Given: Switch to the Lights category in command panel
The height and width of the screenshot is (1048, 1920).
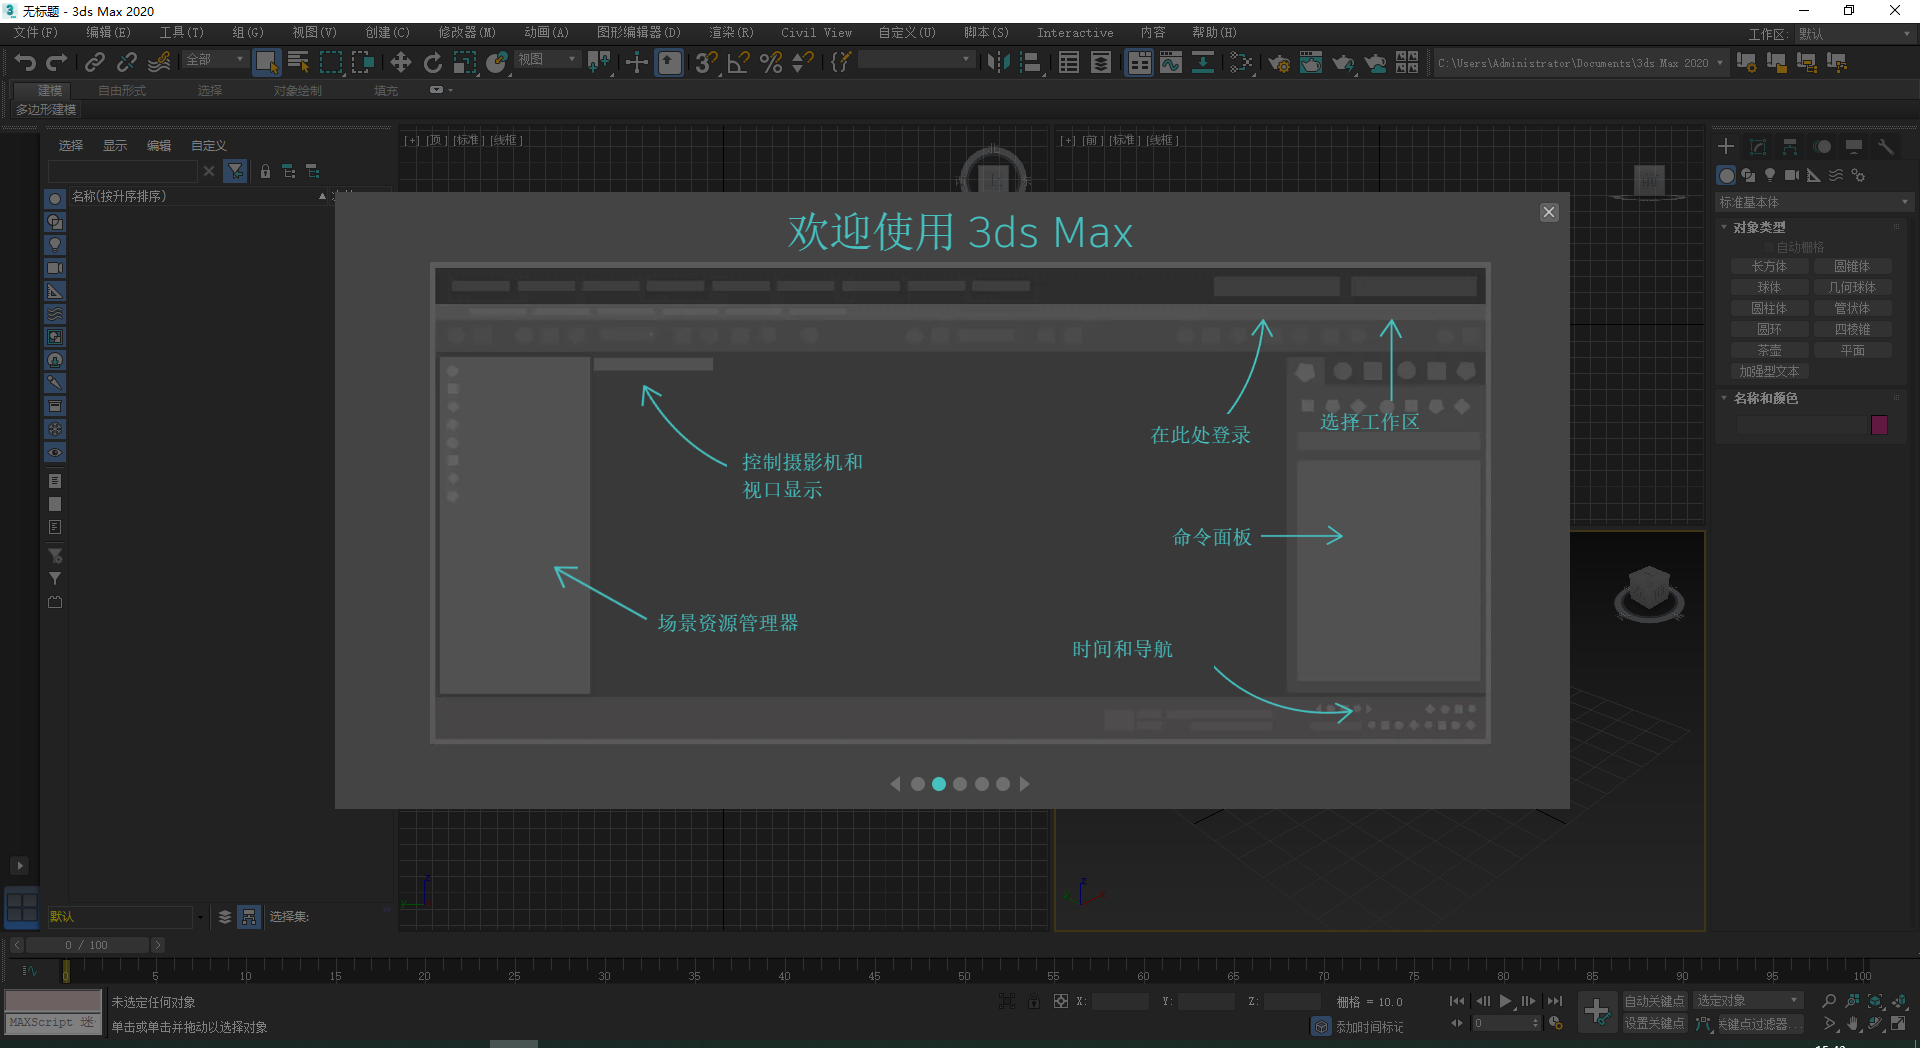Looking at the screenshot, I should click(x=1769, y=176).
